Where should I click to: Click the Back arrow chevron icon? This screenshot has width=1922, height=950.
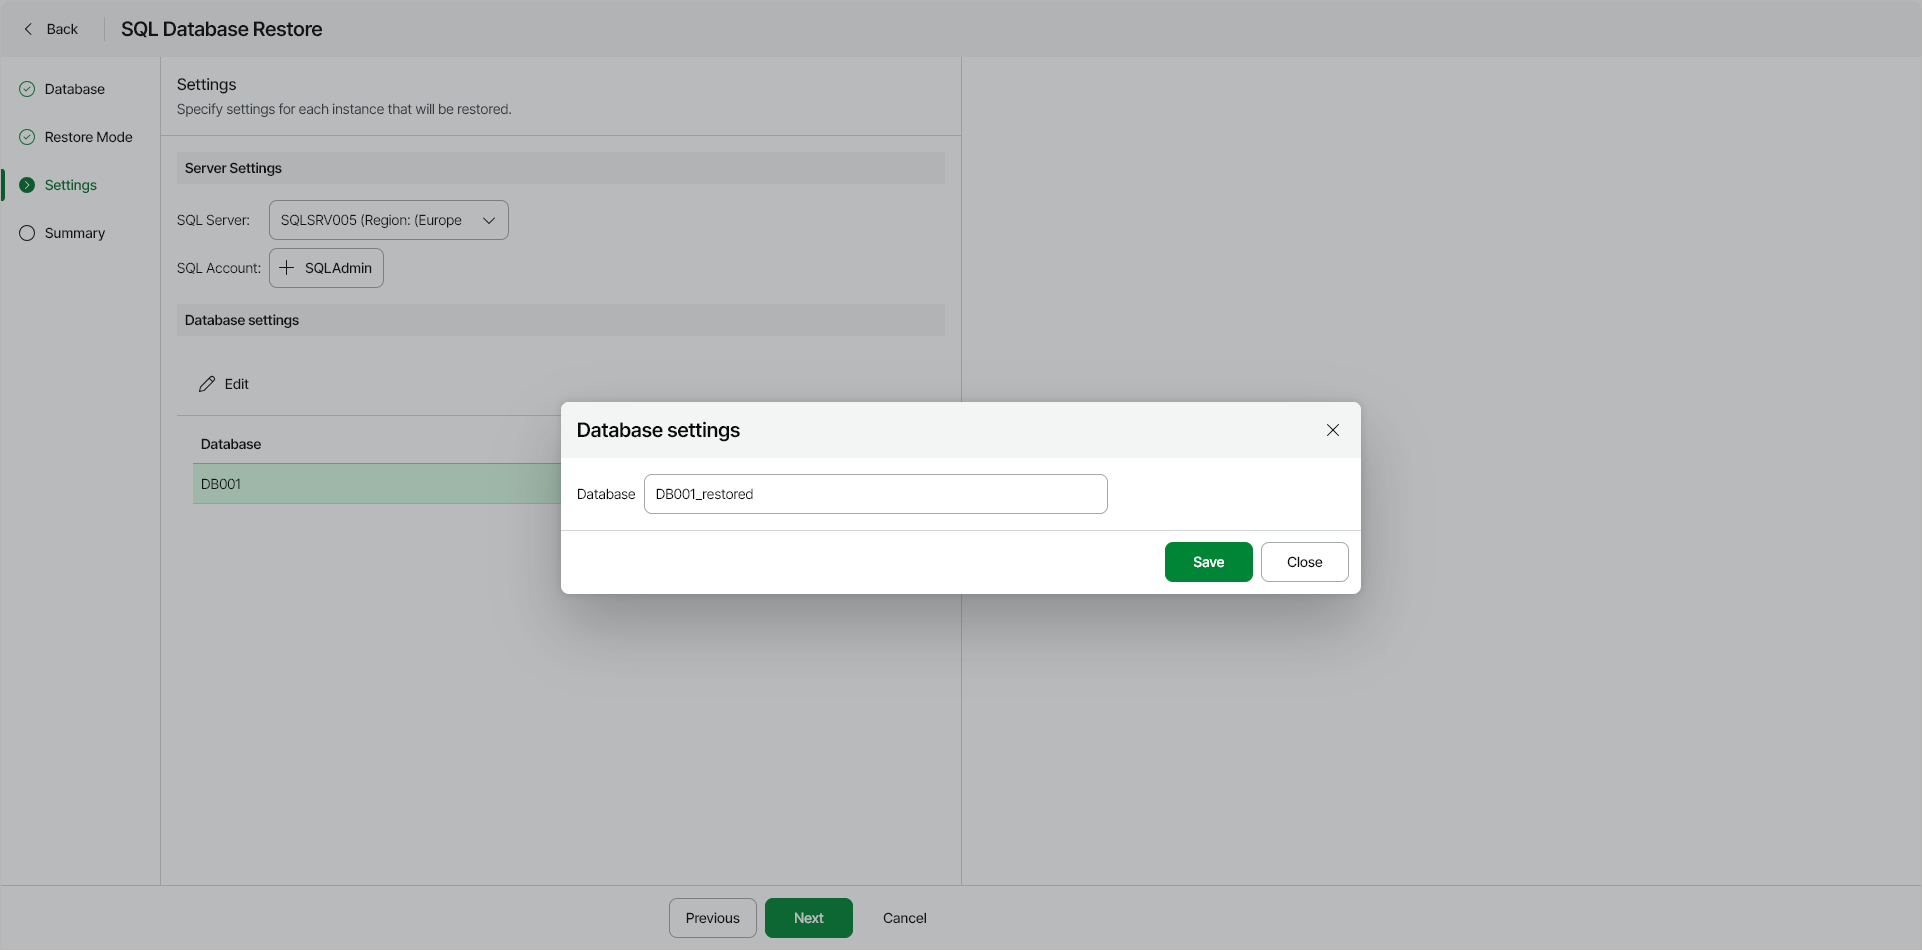tap(29, 29)
